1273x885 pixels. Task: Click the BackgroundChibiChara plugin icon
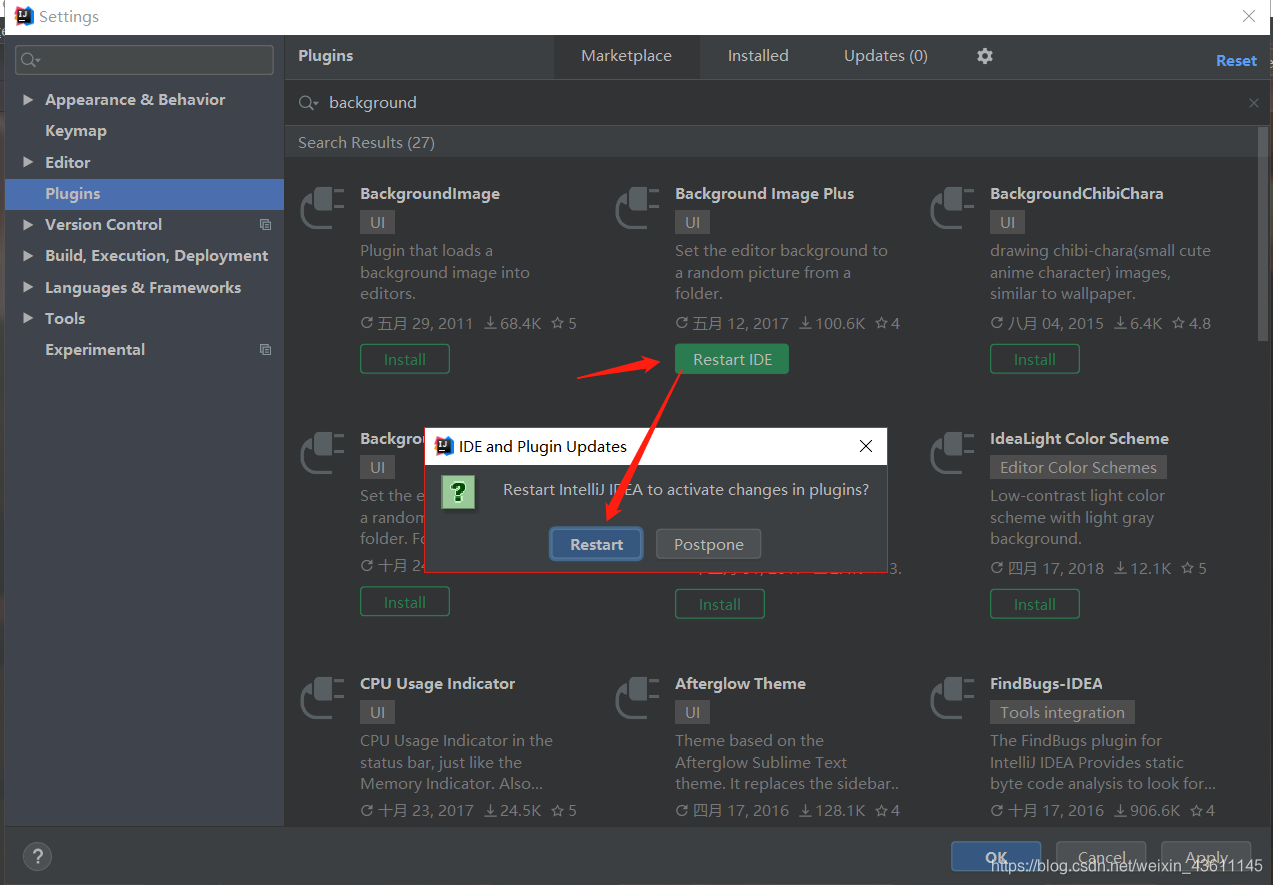[x=953, y=208]
